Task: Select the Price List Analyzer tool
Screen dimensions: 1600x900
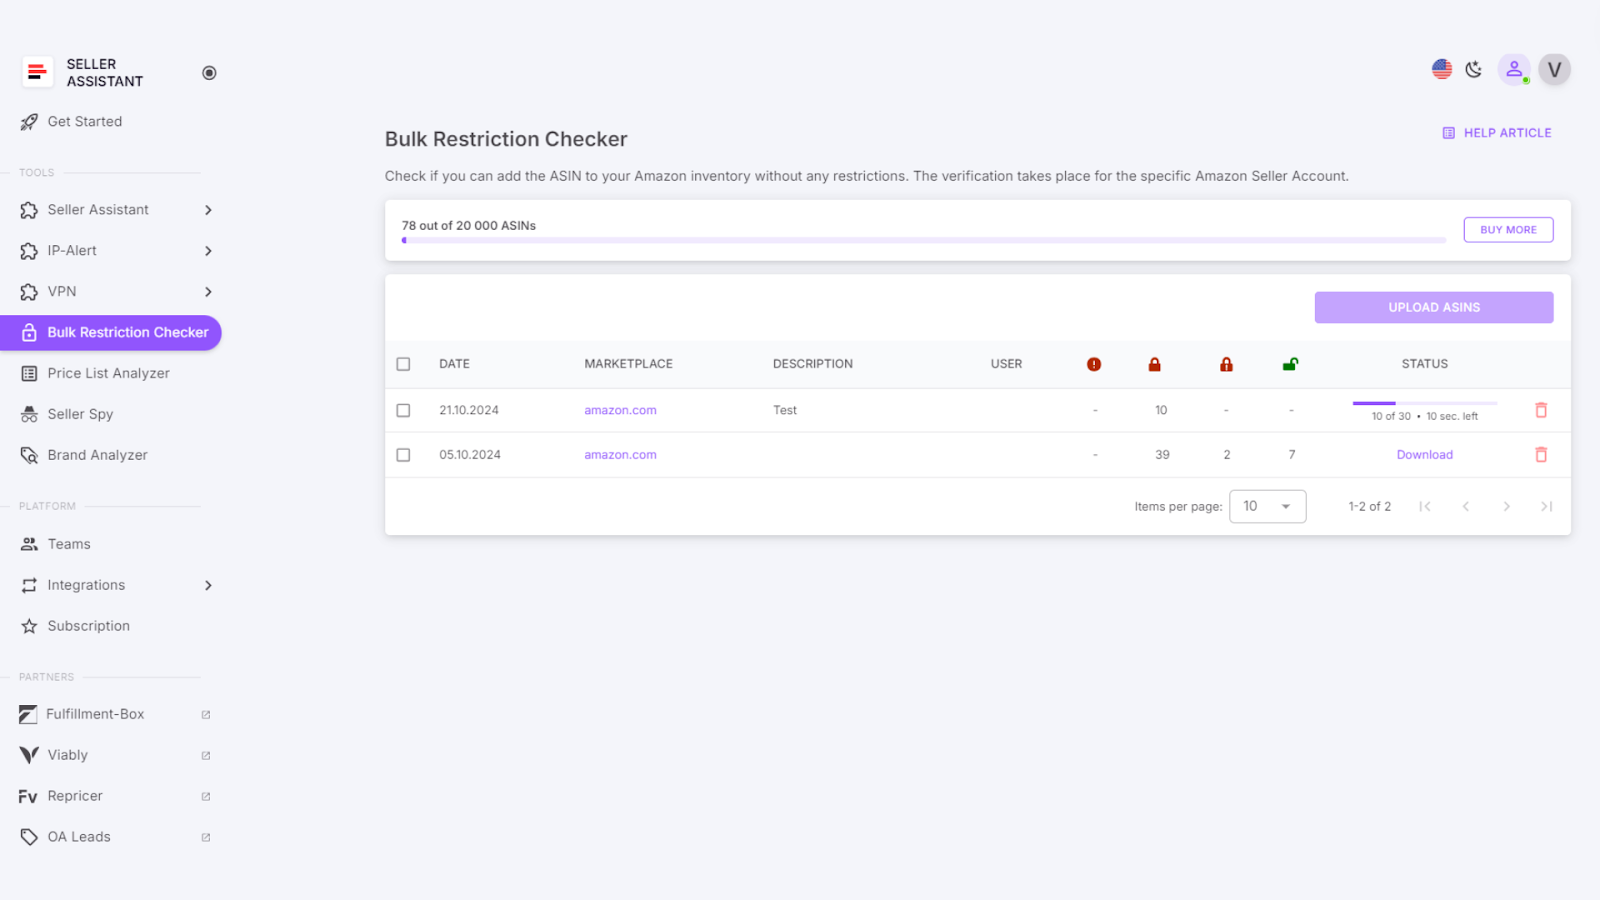Action: [109, 373]
